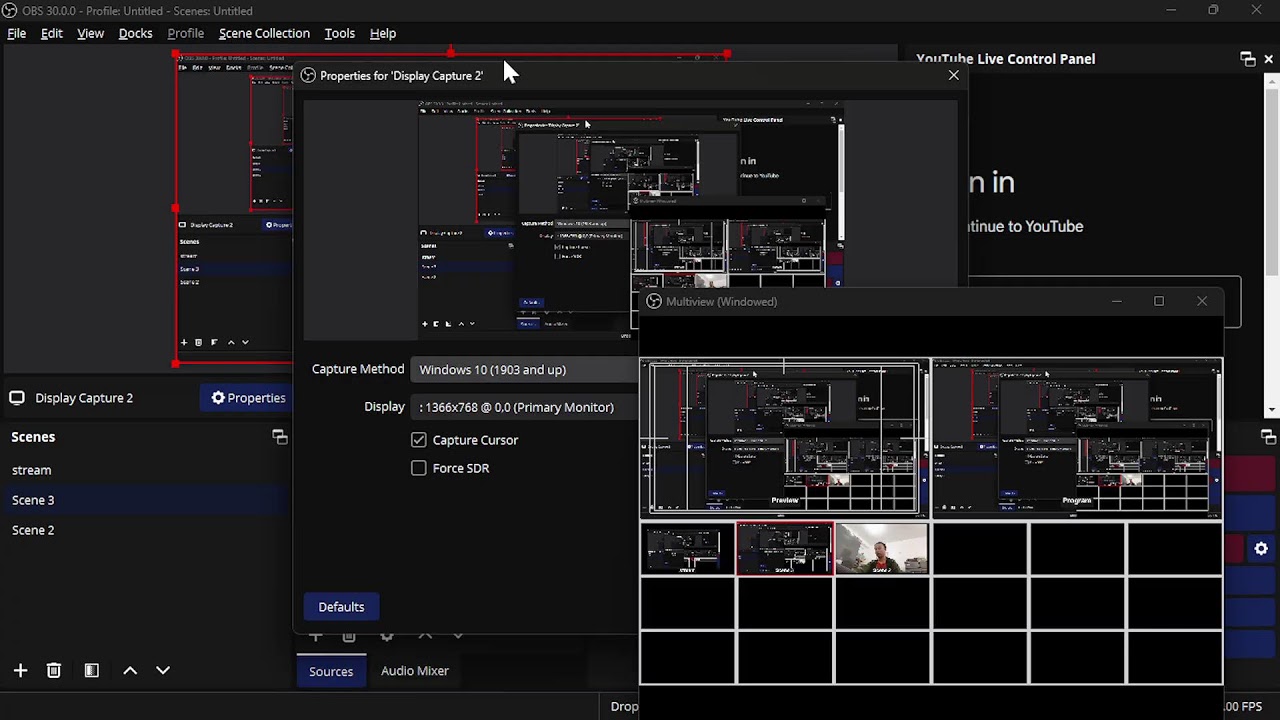Add a new scene with the plus icon
Image resolution: width=1280 pixels, height=720 pixels.
pyautogui.click(x=20, y=671)
